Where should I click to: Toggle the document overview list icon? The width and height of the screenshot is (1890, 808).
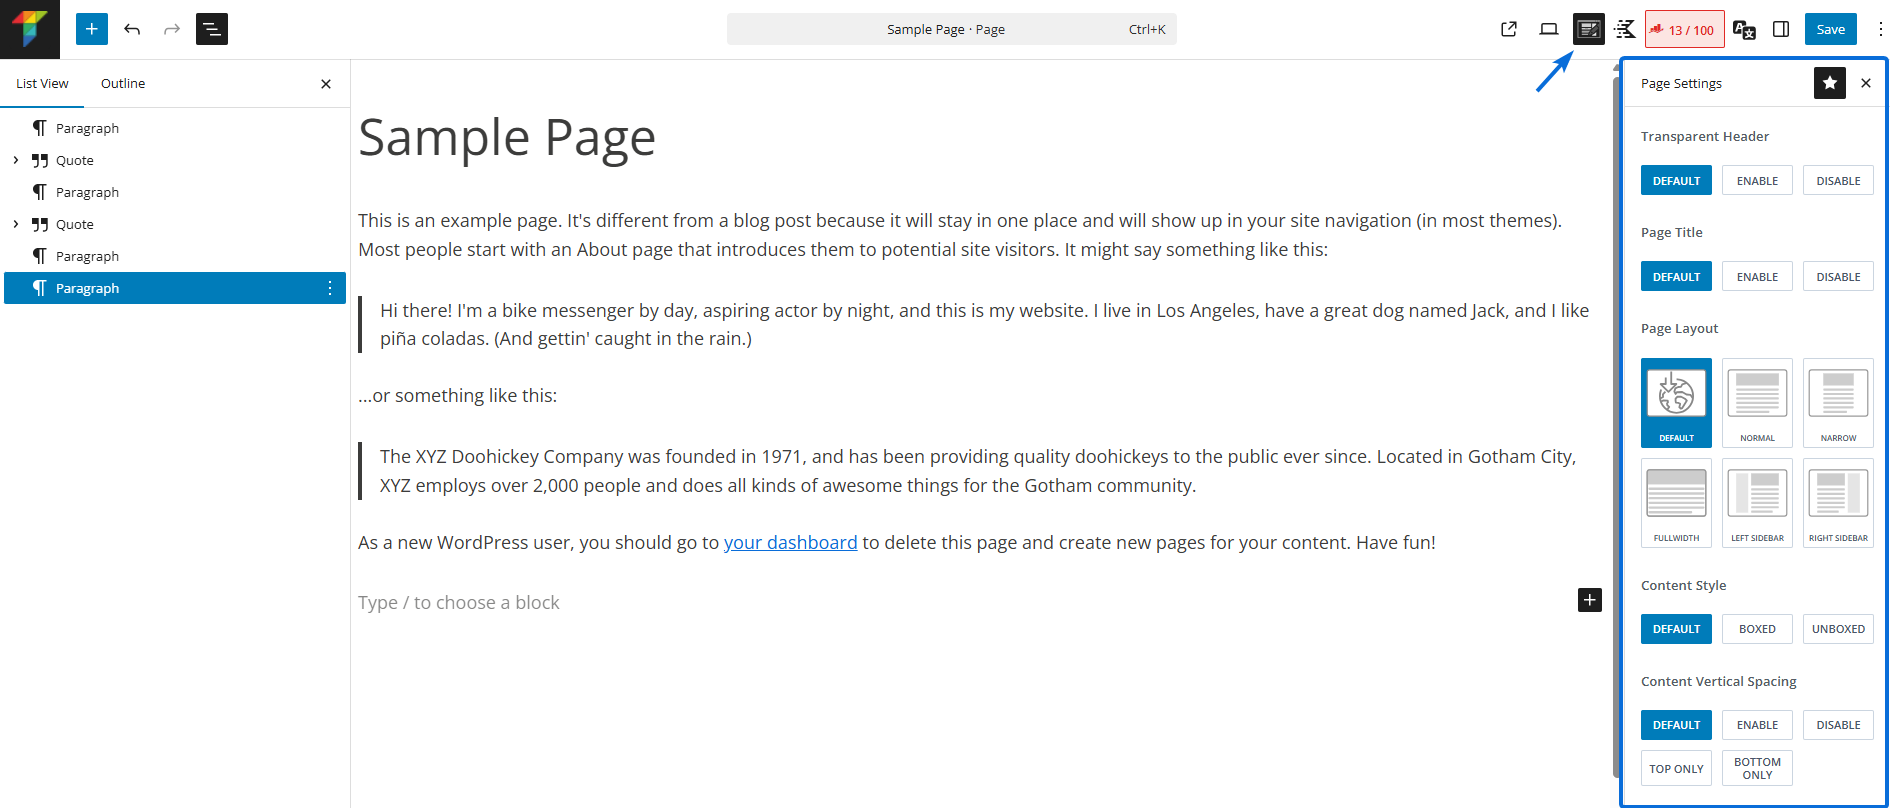[212, 29]
